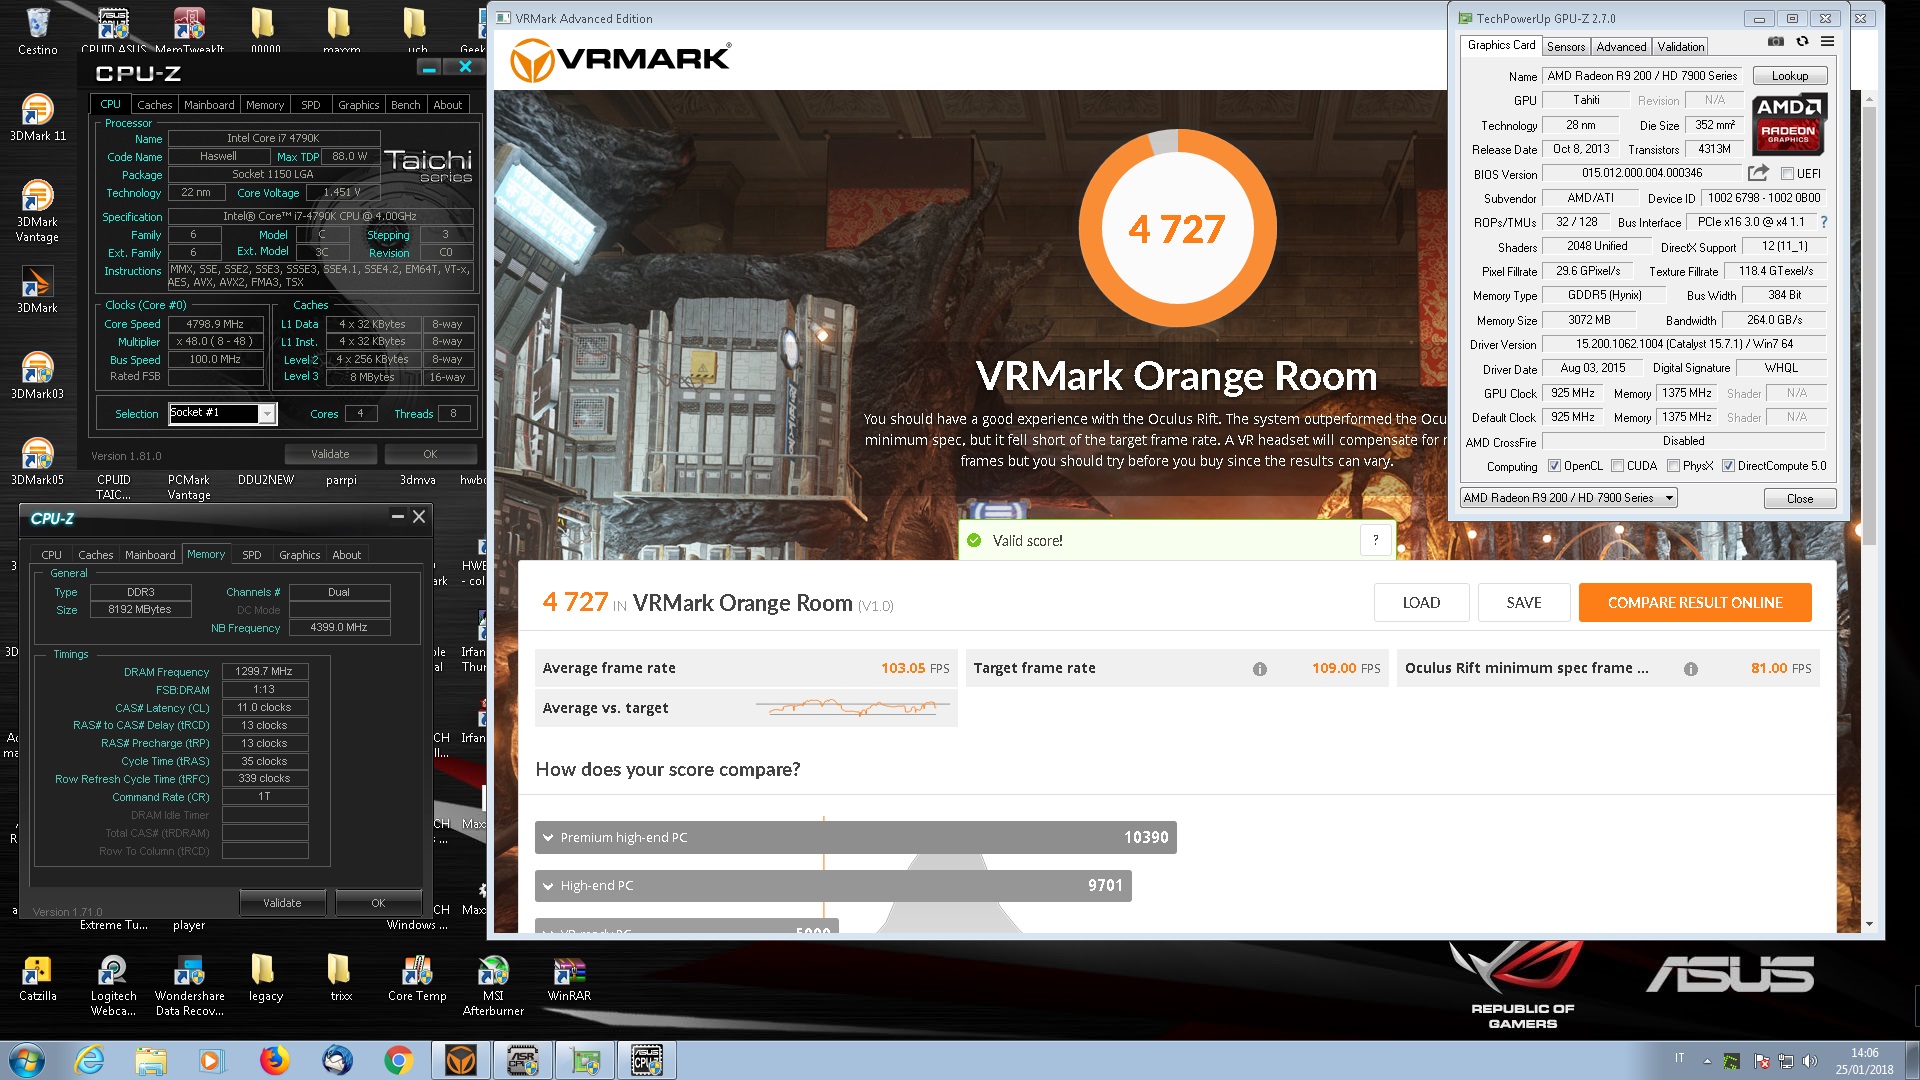The image size is (1920, 1080).
Task: Click the GPU-Z refresh icon
Action: click(1802, 42)
